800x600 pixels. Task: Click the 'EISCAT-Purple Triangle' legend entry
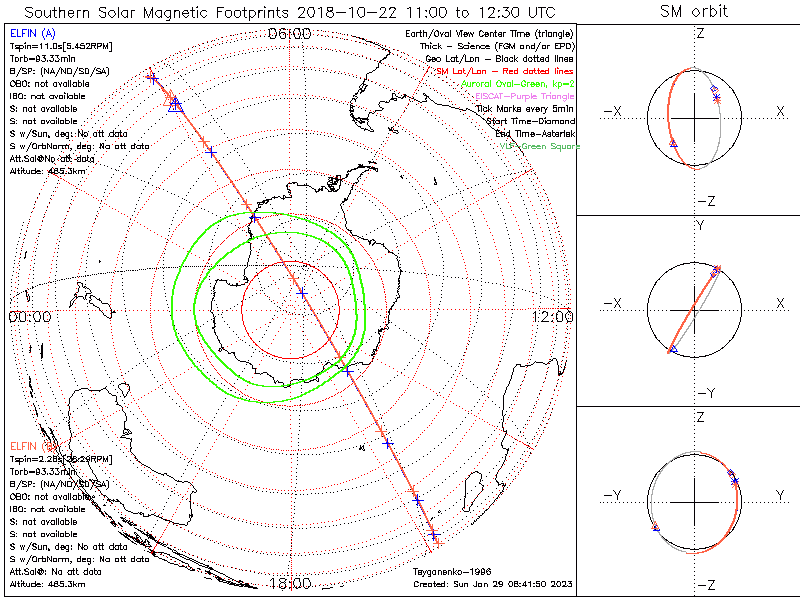tap(527, 95)
